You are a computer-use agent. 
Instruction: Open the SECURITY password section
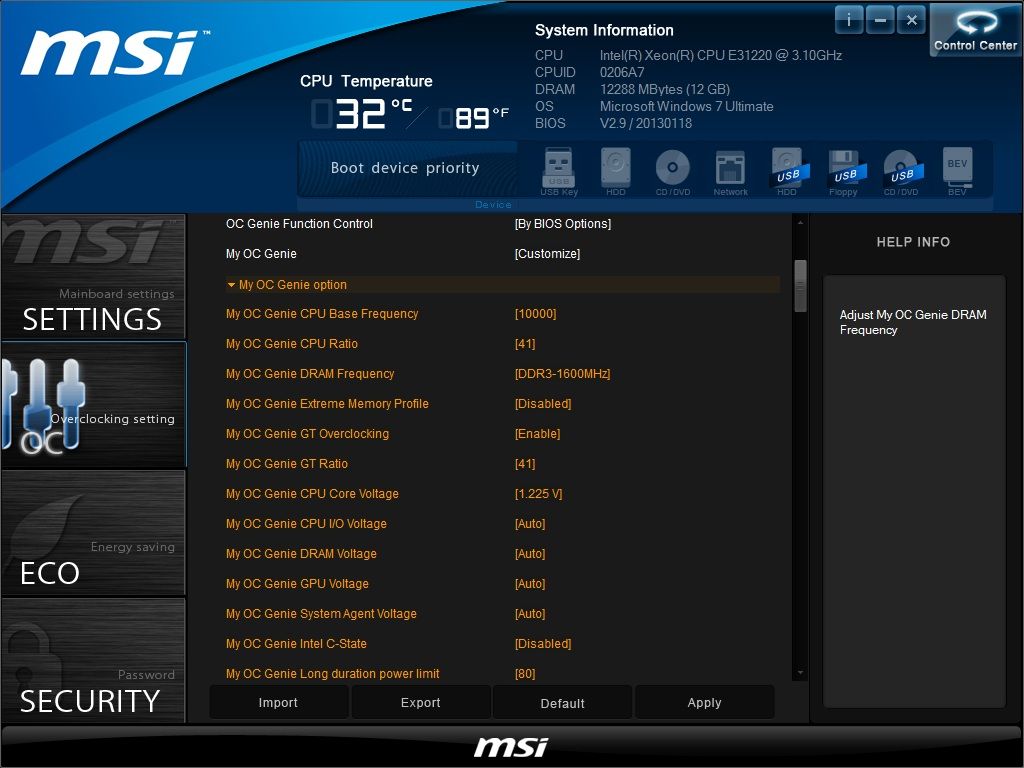93,660
